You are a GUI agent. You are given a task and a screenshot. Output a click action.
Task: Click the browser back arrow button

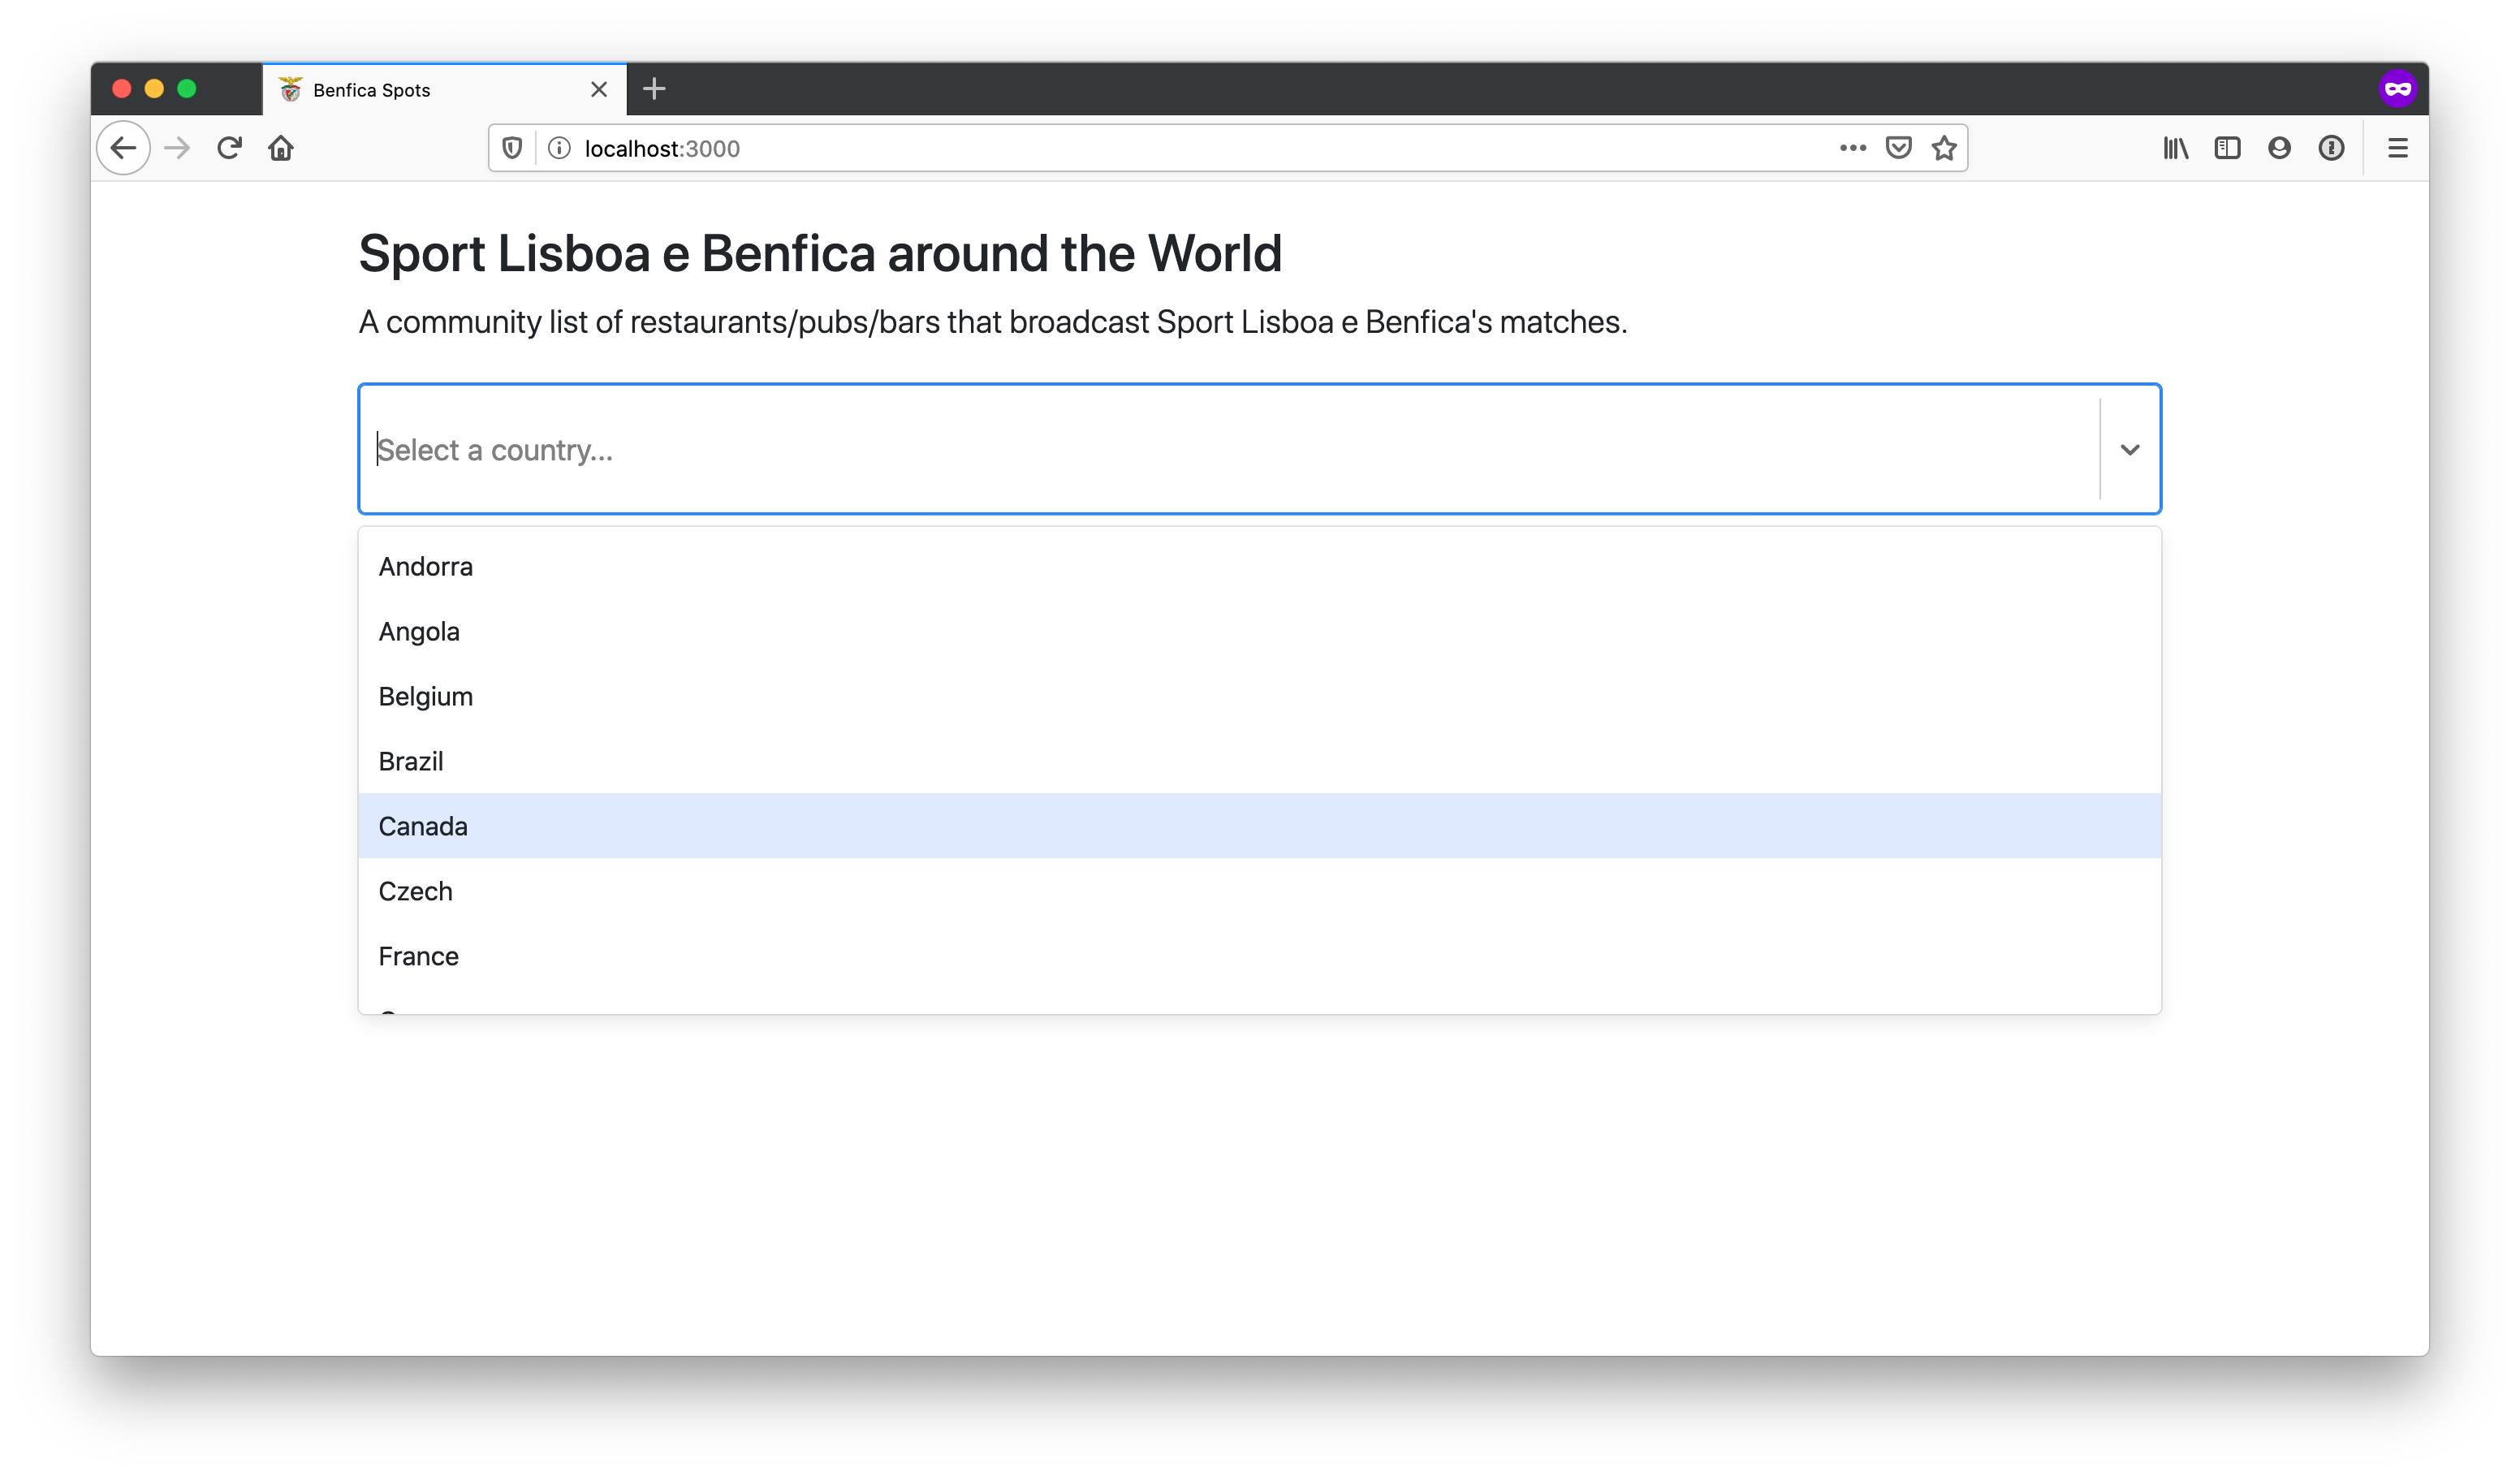pyautogui.click(x=123, y=148)
